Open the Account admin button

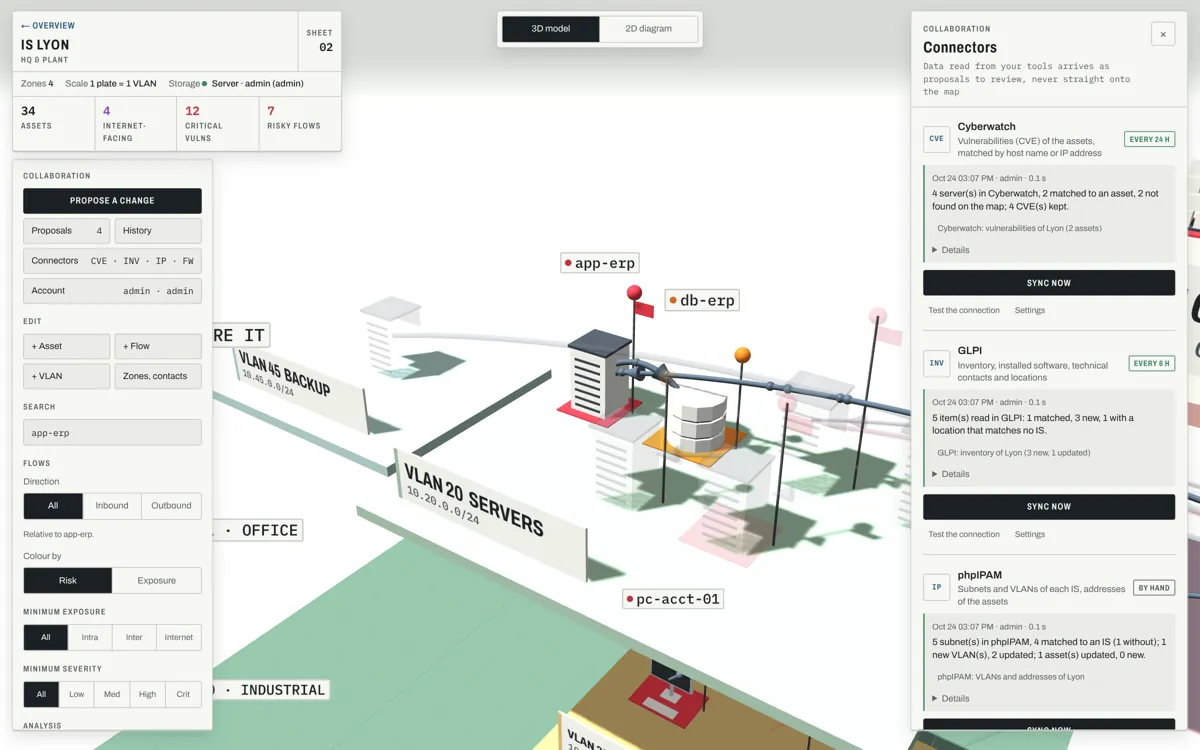pyautogui.click(x=112, y=291)
